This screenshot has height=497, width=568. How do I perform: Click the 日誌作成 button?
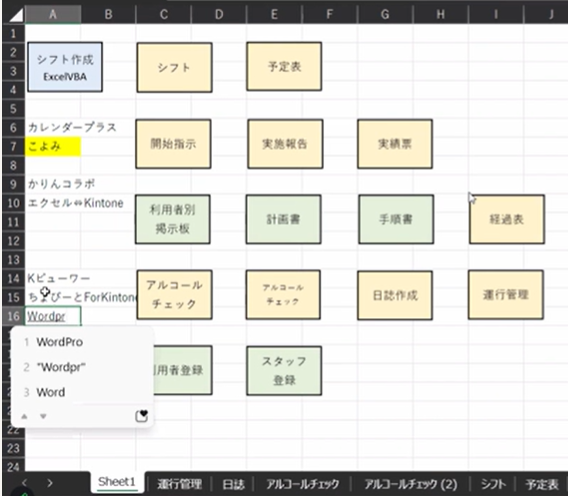[x=395, y=295]
